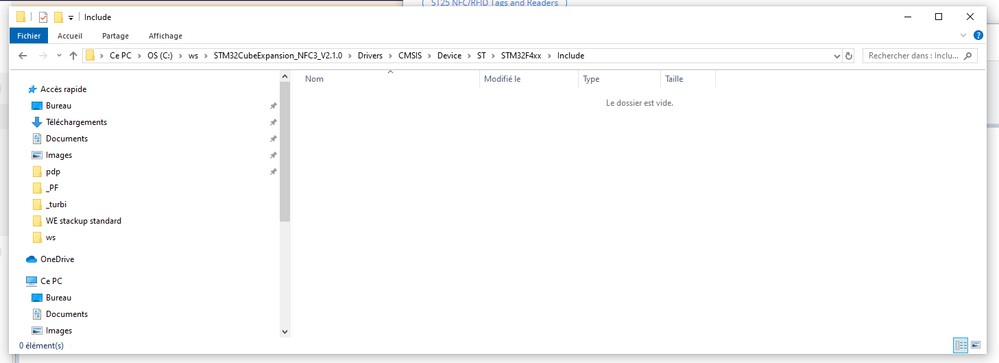
Task: Switch to the Accueil ribbon tab
Action: click(69, 36)
